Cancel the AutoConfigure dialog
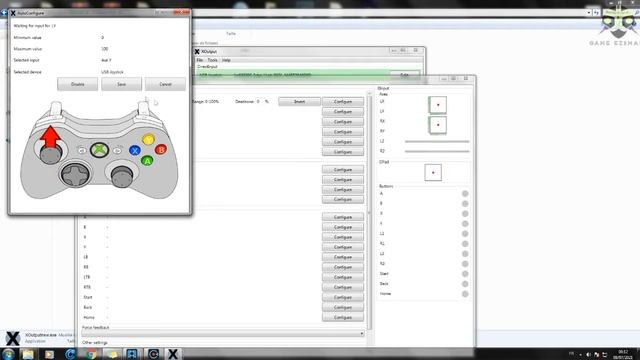Screen dimensions: 640x360 pyautogui.click(x=165, y=84)
